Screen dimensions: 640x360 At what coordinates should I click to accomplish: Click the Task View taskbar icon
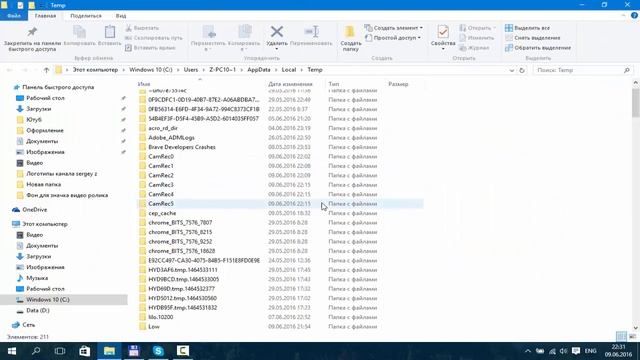click(60, 351)
